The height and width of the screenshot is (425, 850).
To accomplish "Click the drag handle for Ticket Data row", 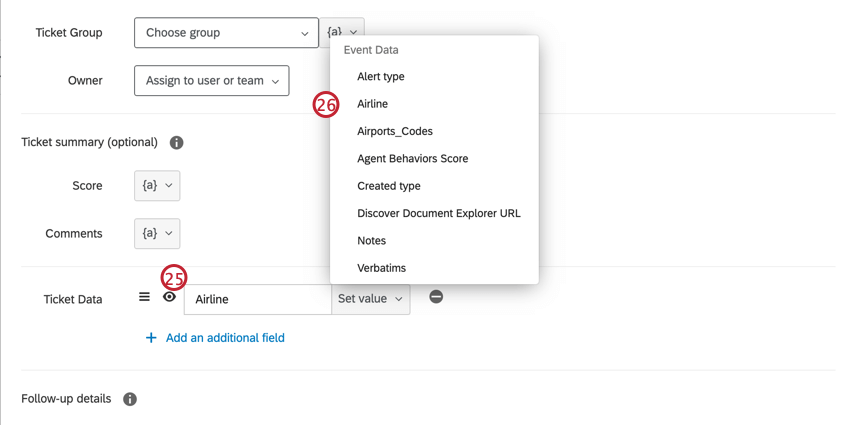I will coord(144,297).
